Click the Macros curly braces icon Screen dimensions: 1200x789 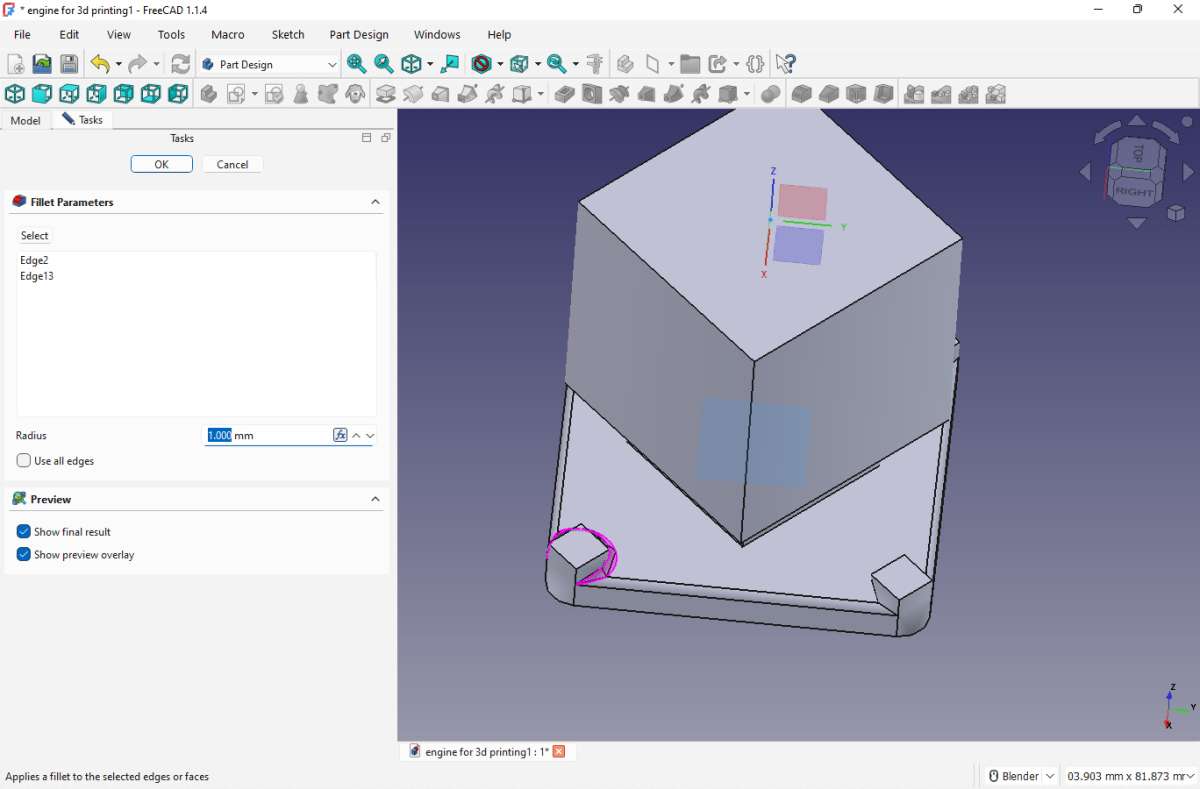[755, 64]
